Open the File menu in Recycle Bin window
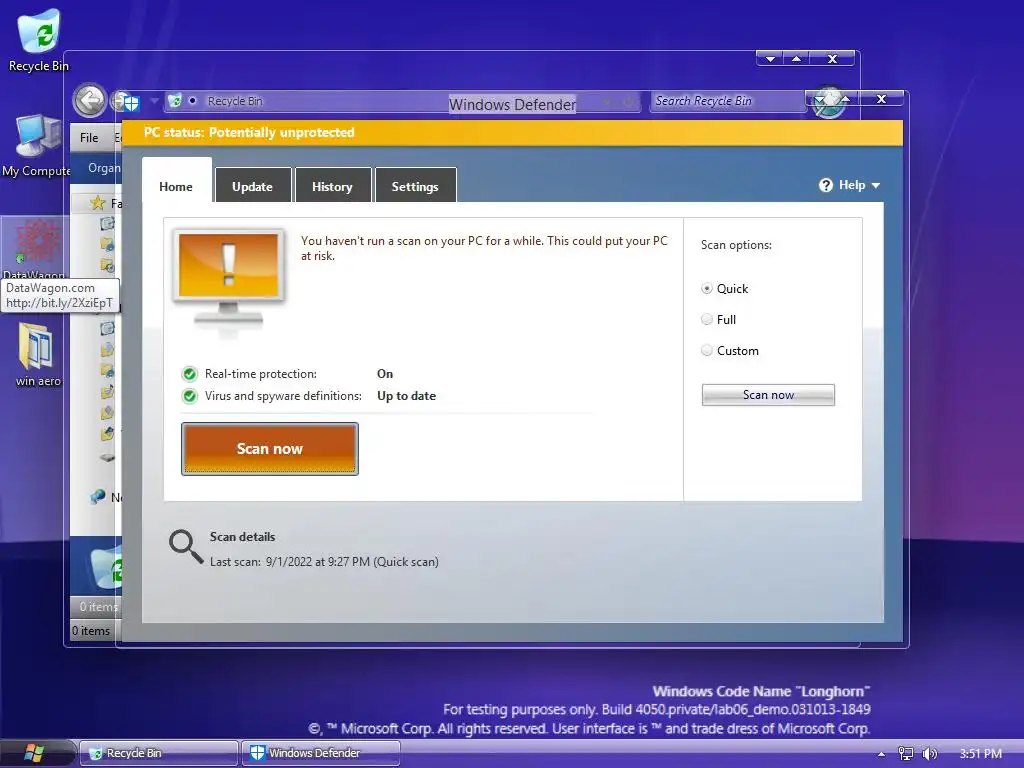Screen dimensions: 1024x768 click(x=89, y=138)
